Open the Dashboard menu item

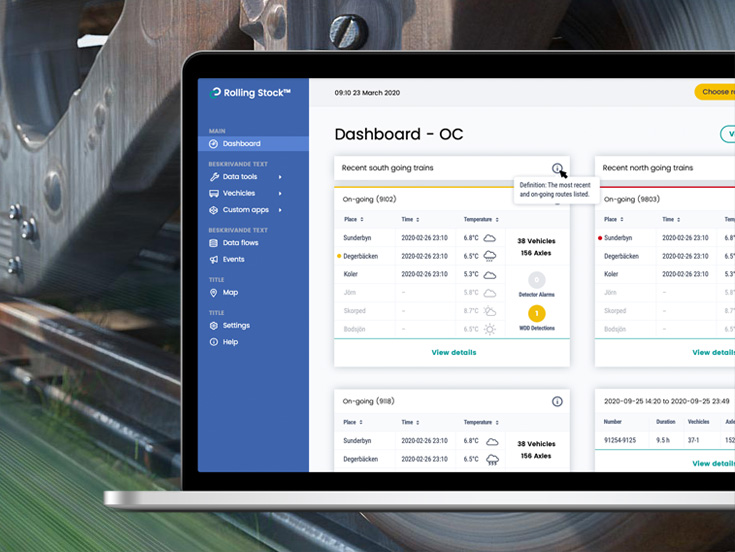click(253, 143)
